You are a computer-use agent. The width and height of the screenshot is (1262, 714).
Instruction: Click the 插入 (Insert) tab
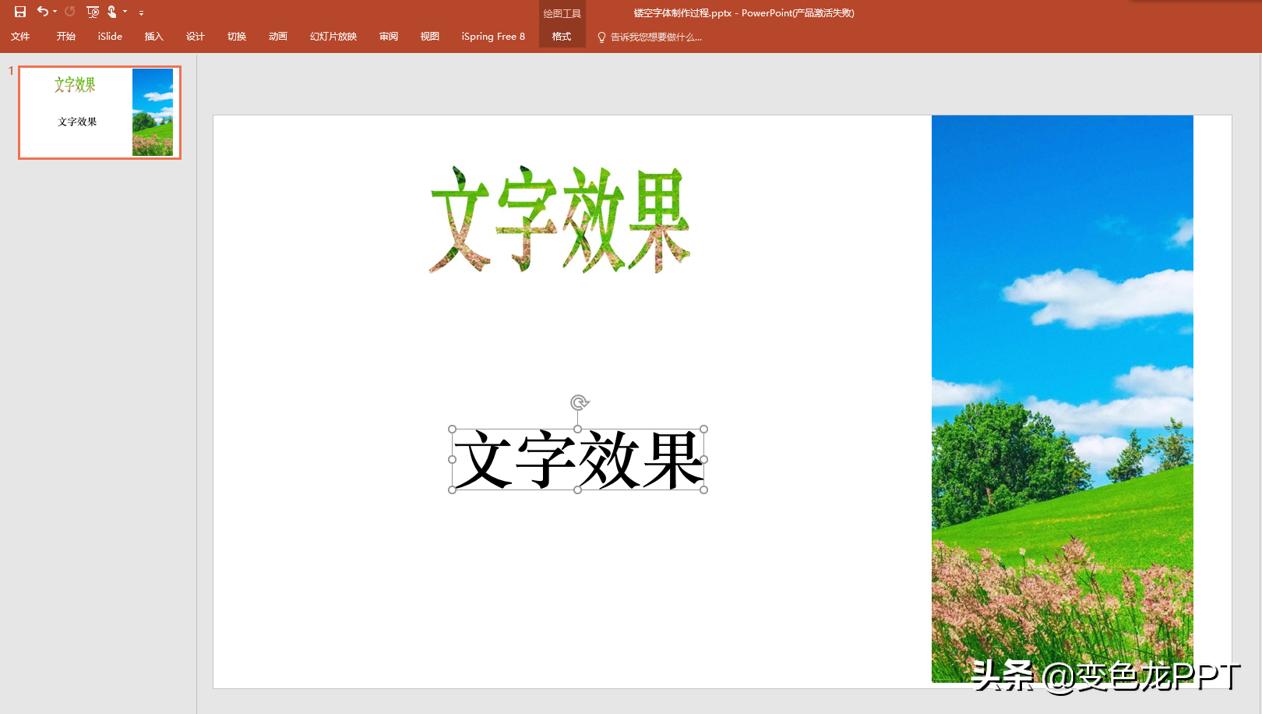[153, 37]
